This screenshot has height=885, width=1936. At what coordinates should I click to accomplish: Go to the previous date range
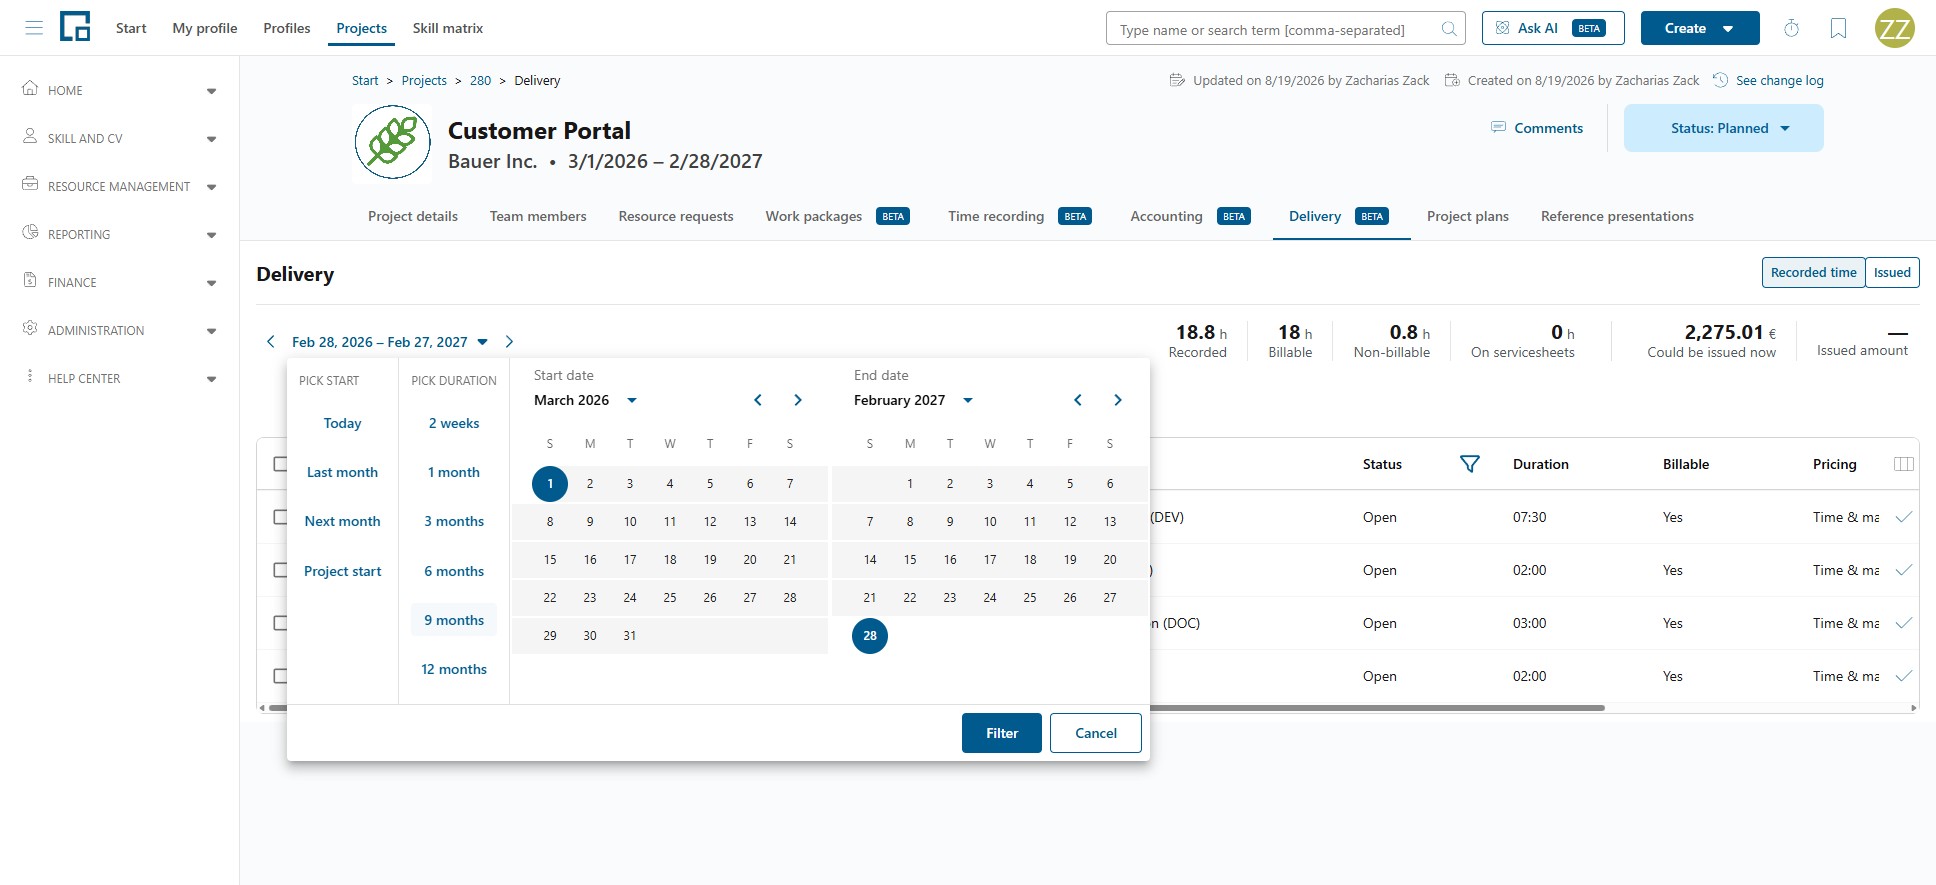tap(270, 342)
